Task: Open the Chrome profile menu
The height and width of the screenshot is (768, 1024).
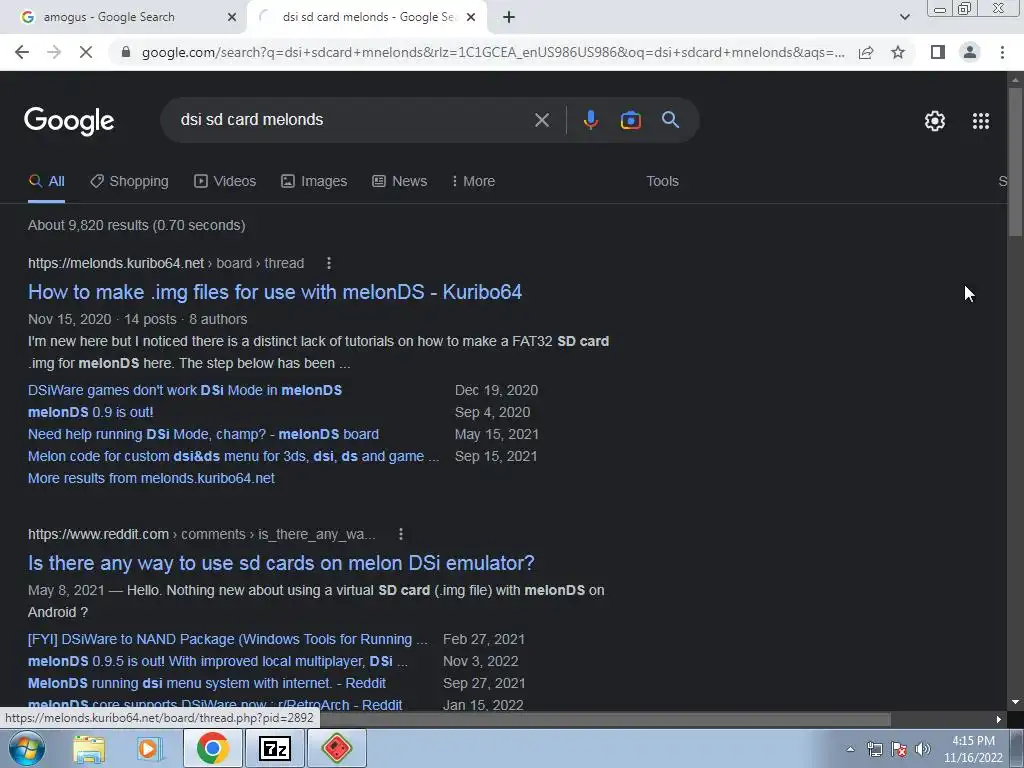Action: tap(970, 52)
